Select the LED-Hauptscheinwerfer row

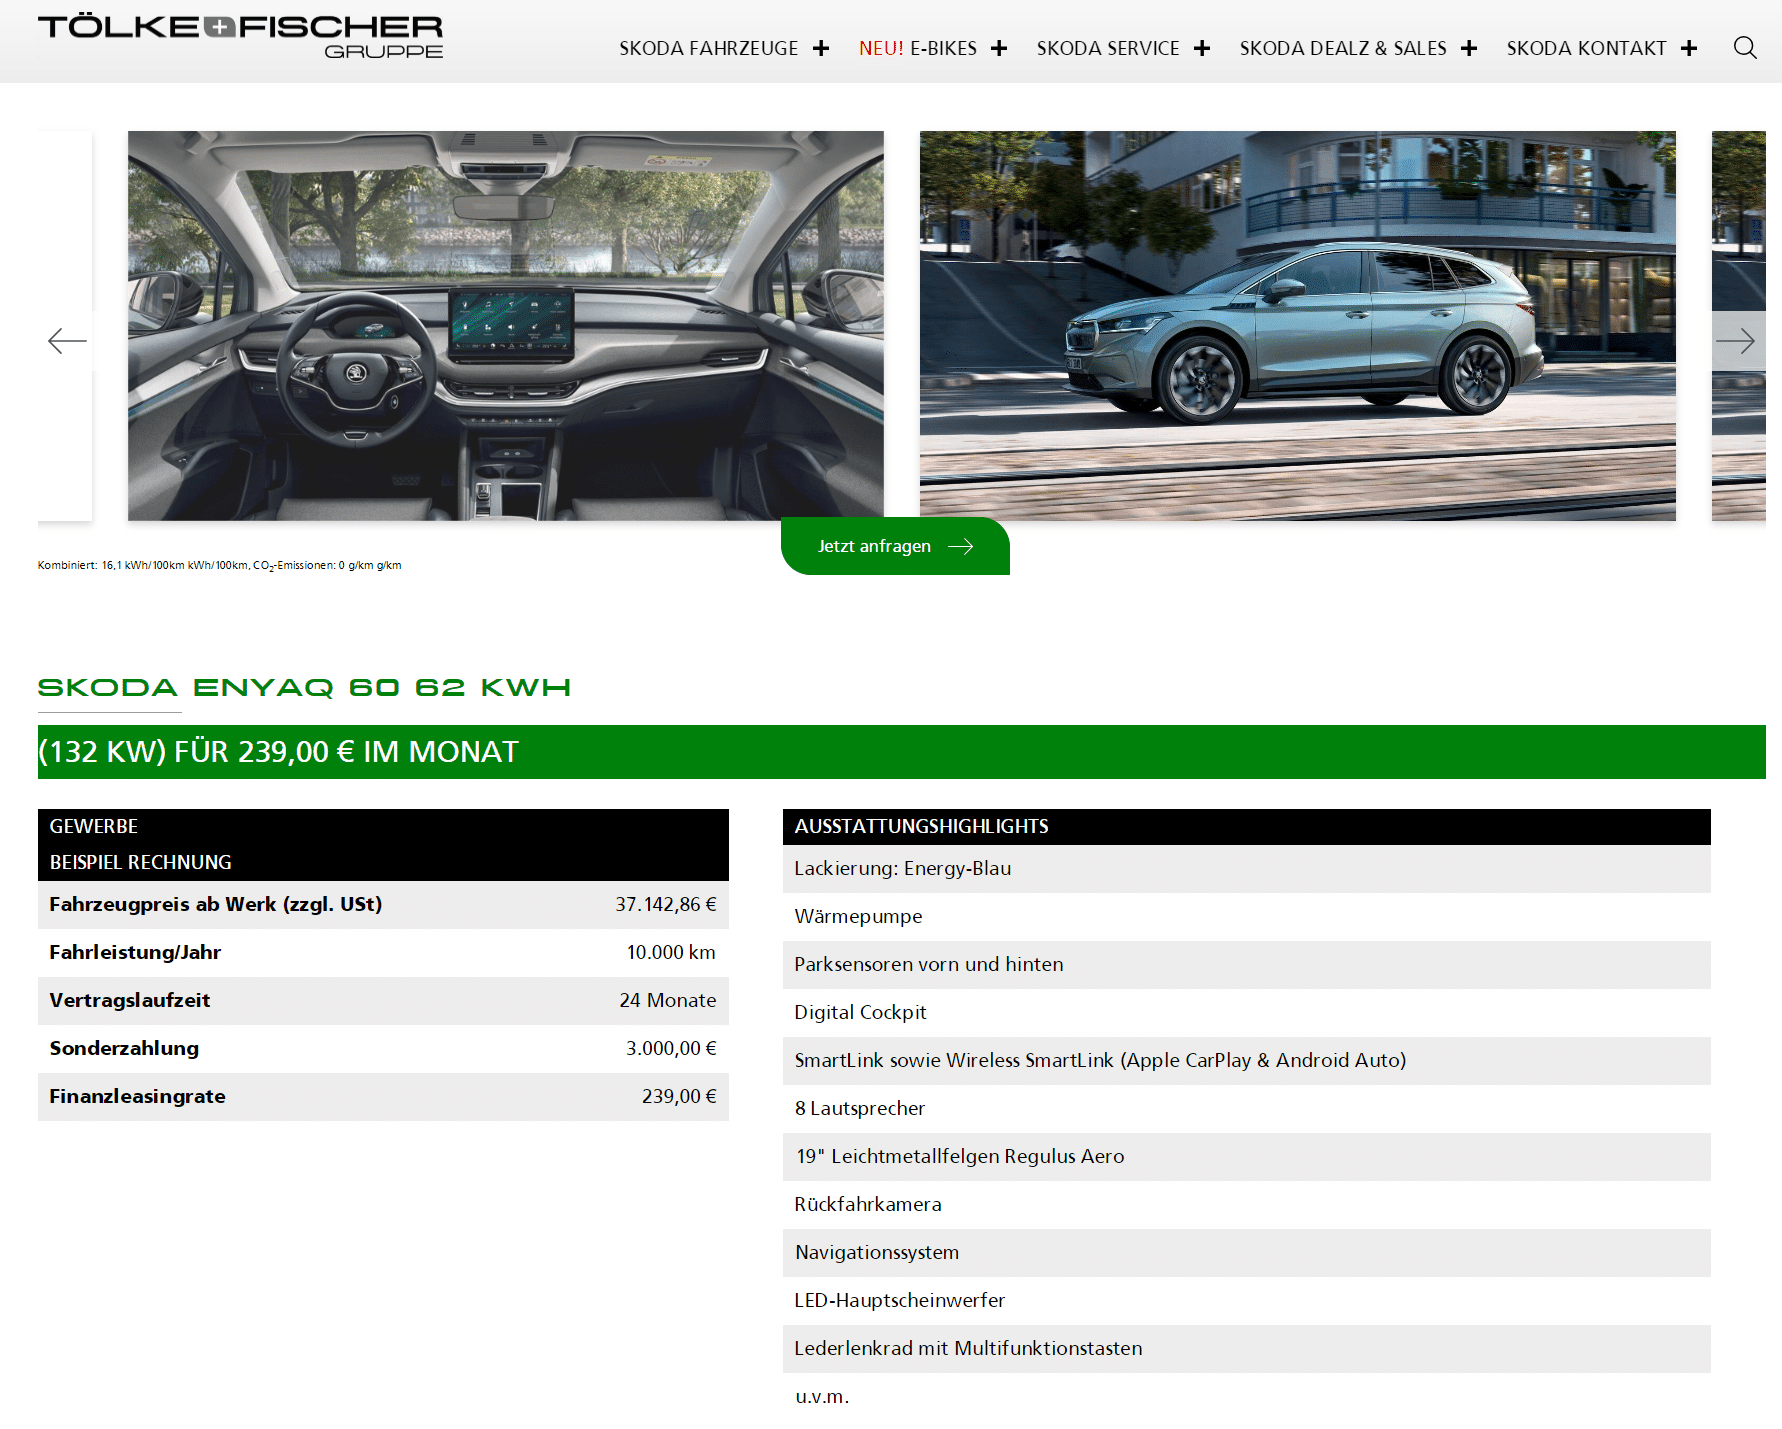click(1247, 1301)
